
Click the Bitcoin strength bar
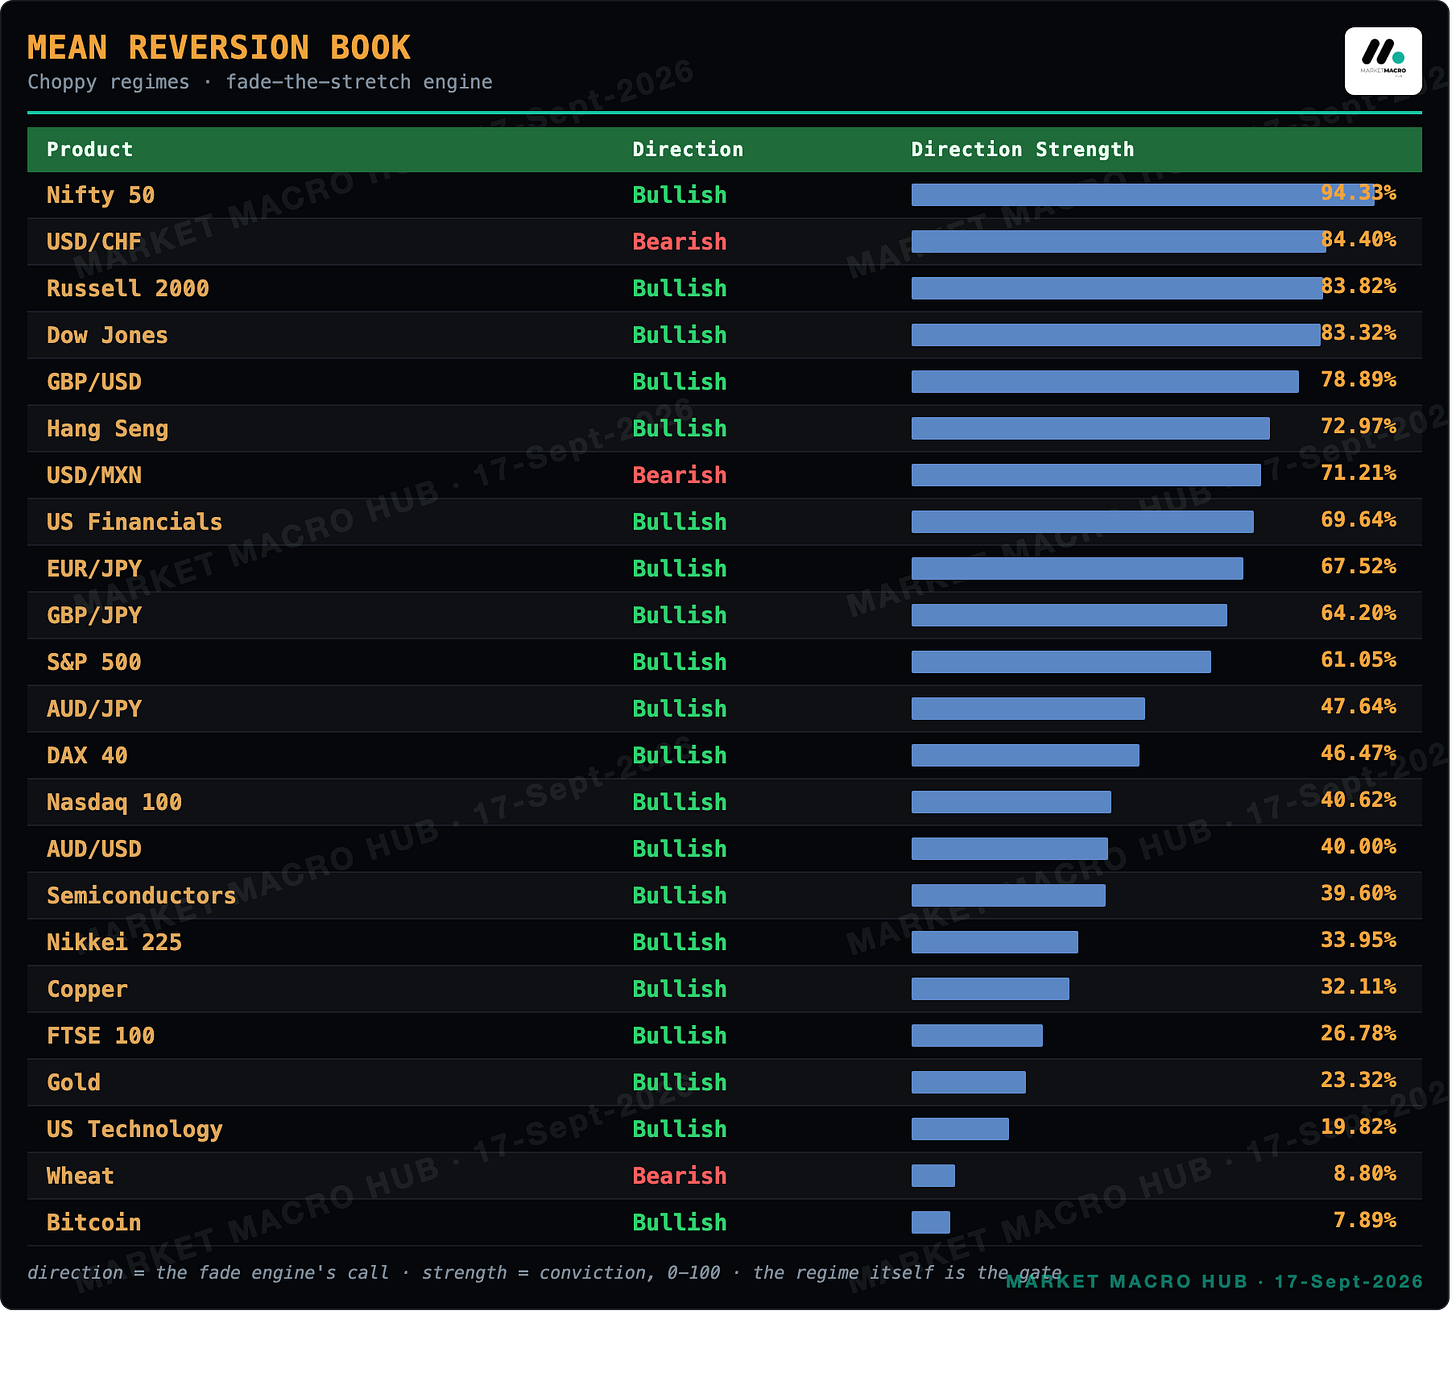(x=931, y=1222)
